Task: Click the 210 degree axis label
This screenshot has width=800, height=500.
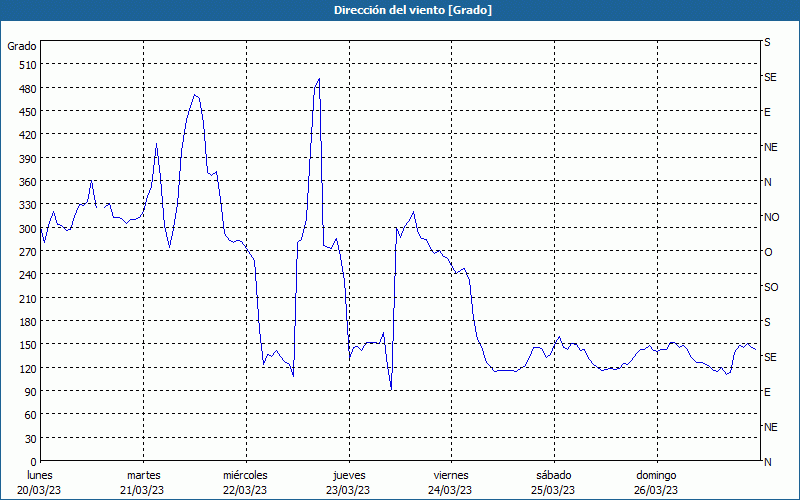Action: click(x=28, y=299)
